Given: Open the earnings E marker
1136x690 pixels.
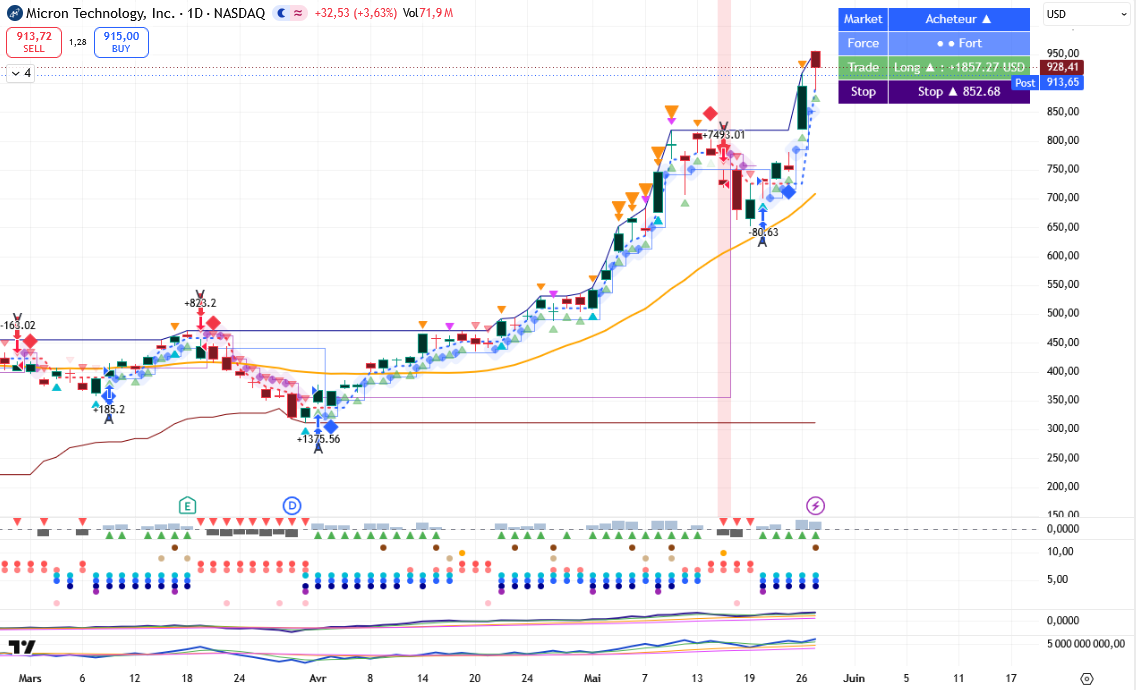Looking at the screenshot, I should [187, 506].
